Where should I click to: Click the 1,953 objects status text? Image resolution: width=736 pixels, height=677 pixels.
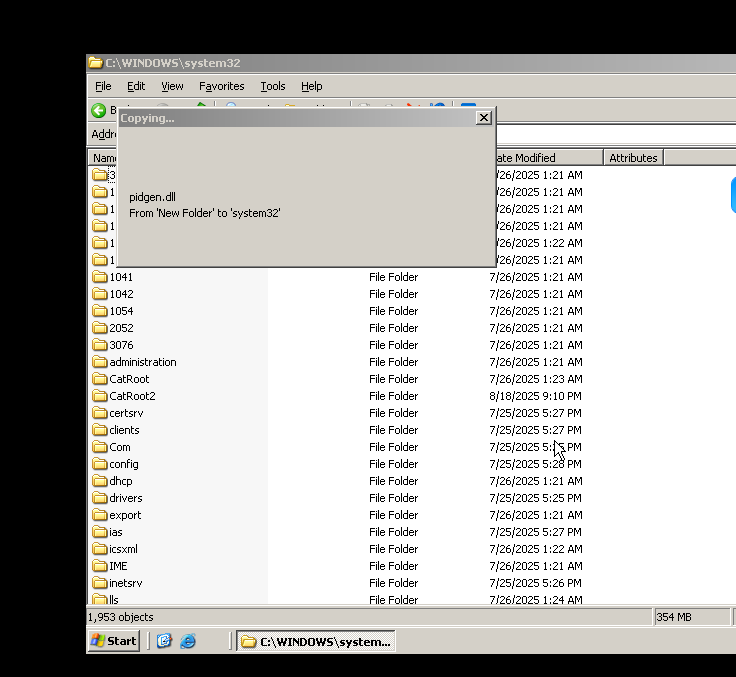click(121, 617)
